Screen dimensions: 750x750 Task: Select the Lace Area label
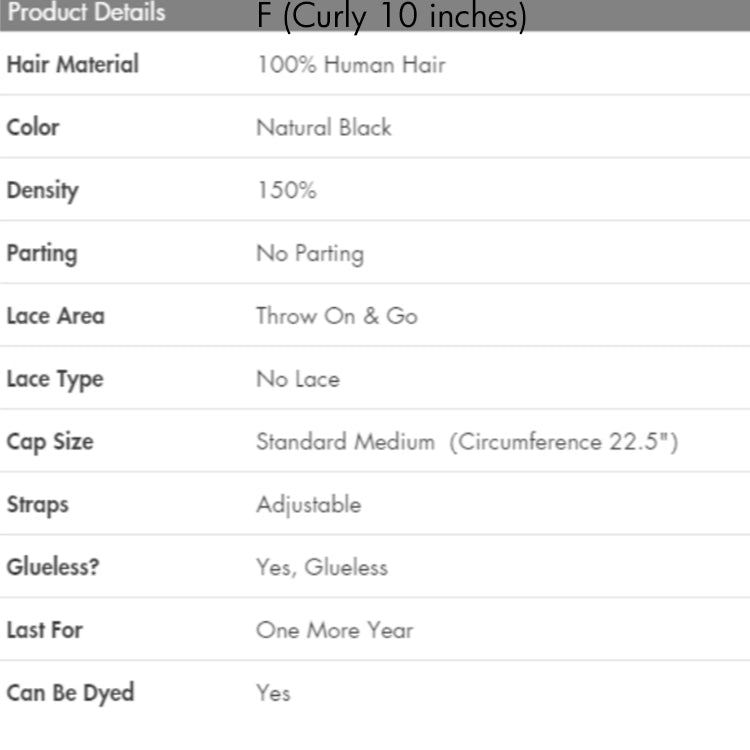point(55,316)
